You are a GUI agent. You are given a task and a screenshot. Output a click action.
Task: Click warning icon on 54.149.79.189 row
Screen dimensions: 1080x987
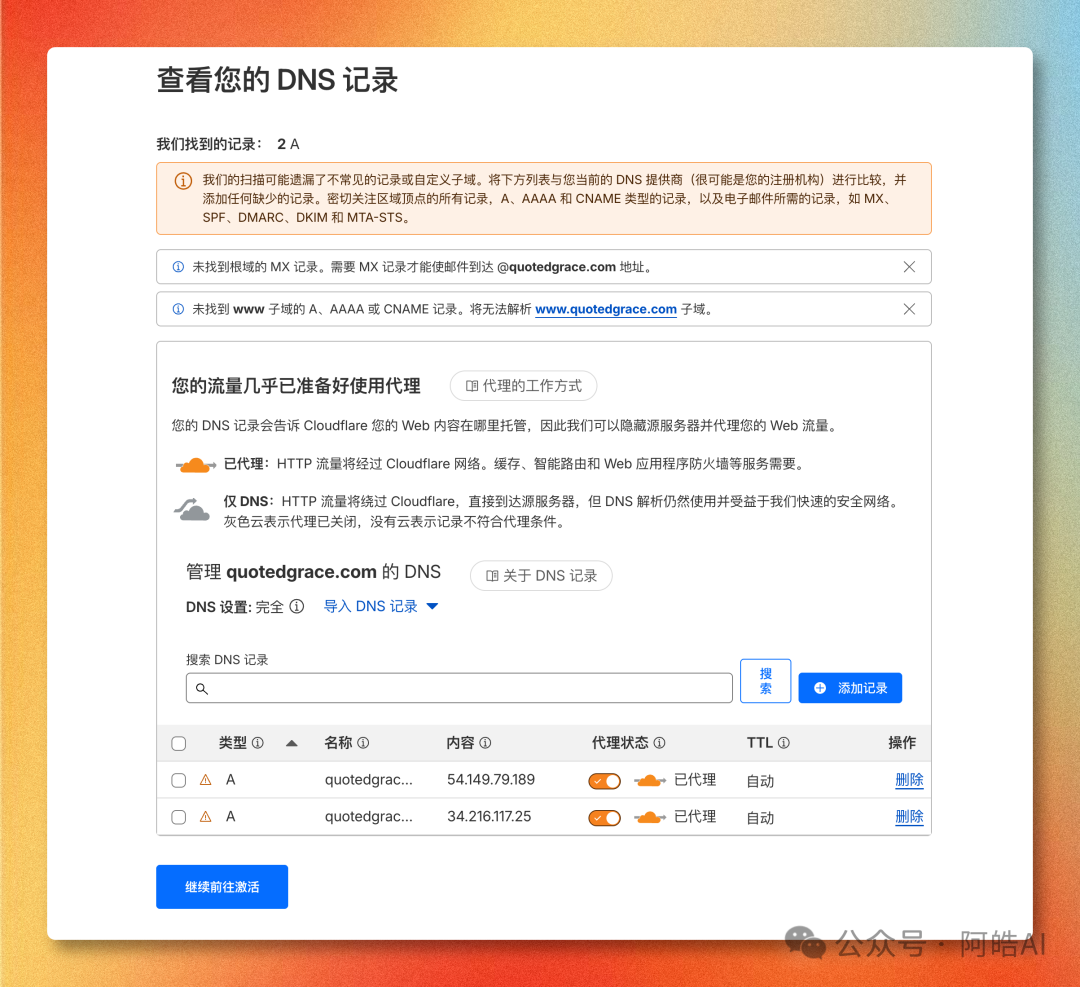coord(205,780)
